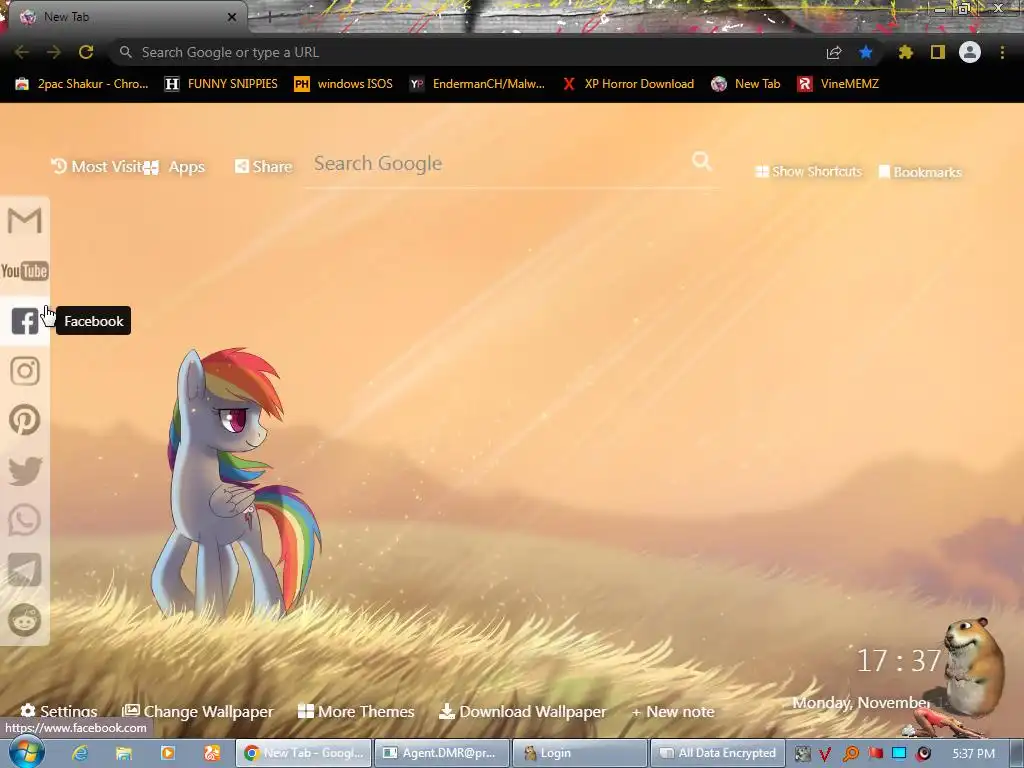Open Most Visited list
The image size is (1024, 768).
click(96, 167)
